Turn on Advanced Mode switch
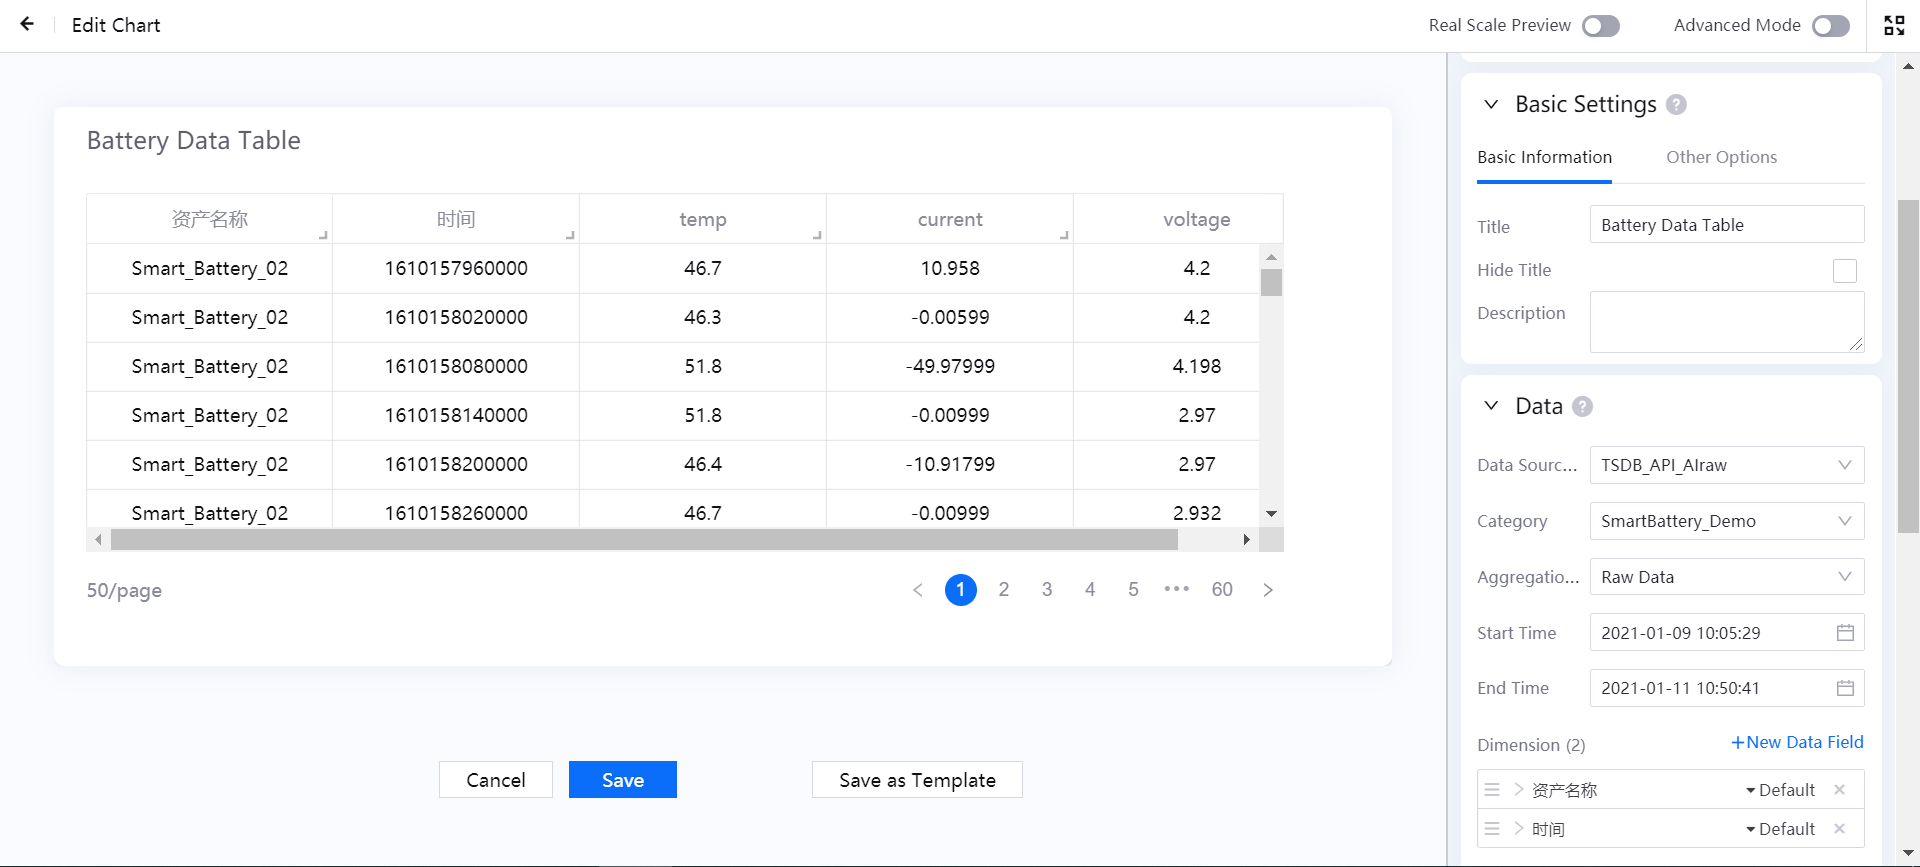The image size is (1920, 867). 1830,26
